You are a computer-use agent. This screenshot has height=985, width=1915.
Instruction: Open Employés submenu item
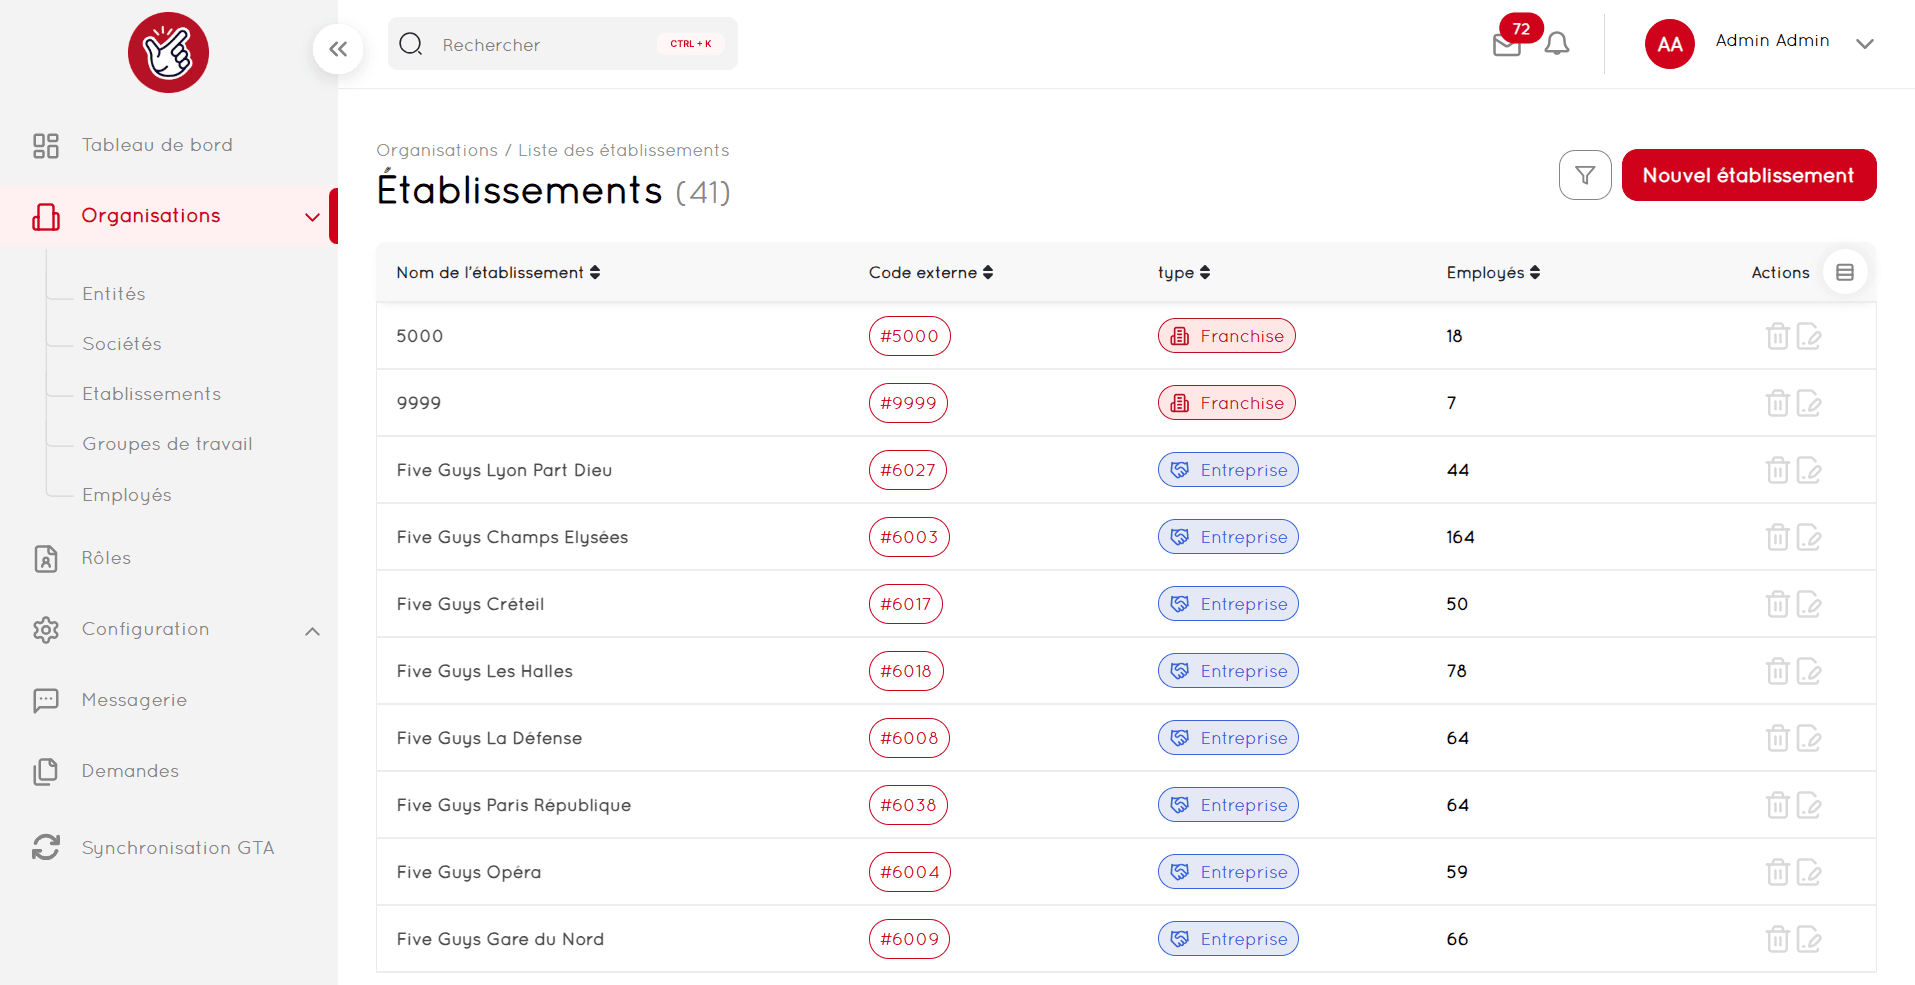click(127, 495)
